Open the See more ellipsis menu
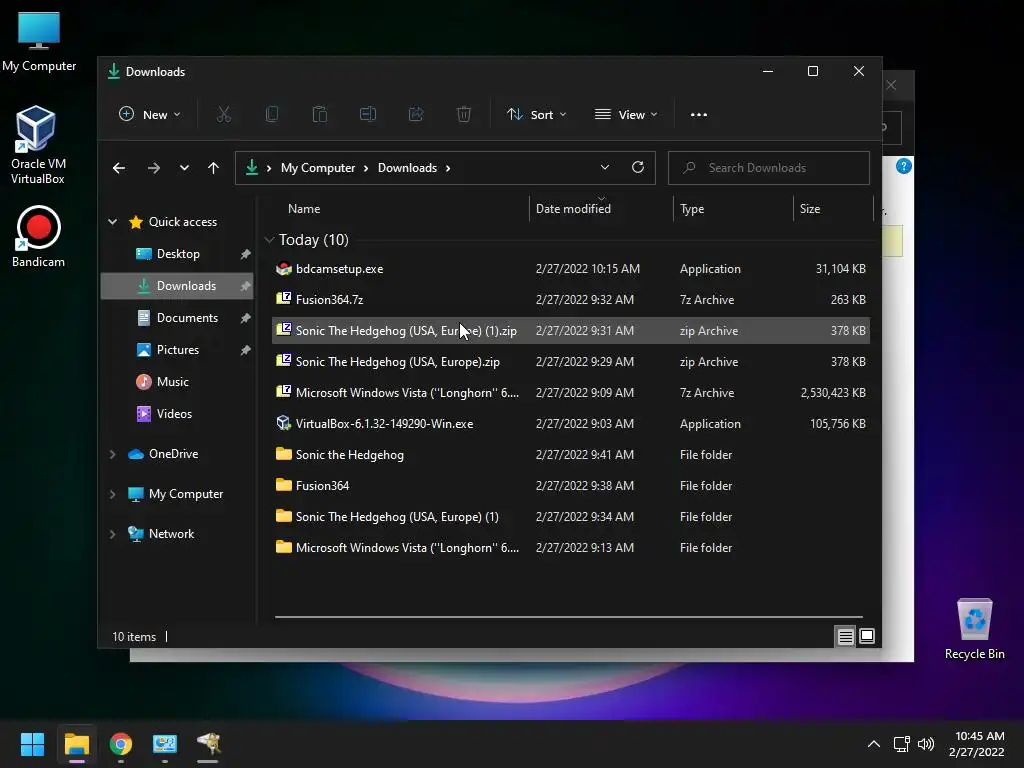The height and width of the screenshot is (768, 1024). coord(699,114)
